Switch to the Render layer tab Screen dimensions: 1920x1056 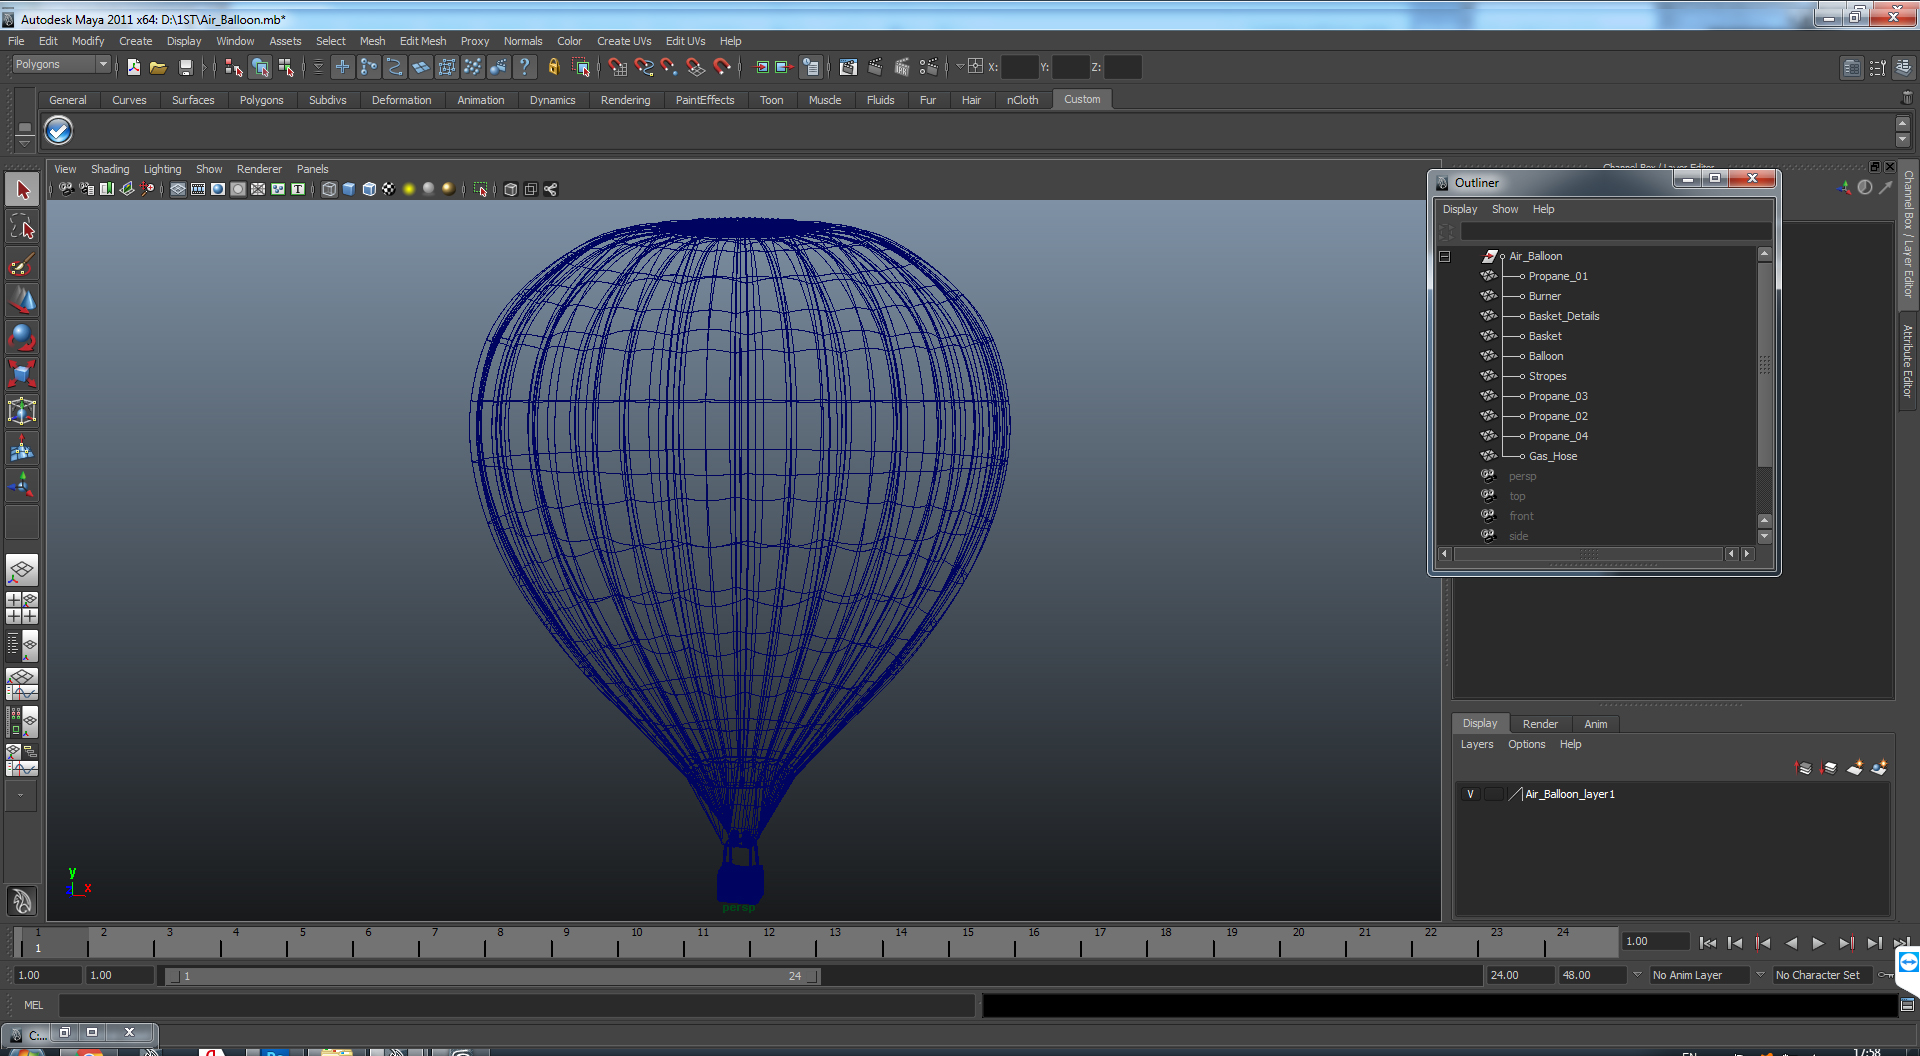1540,724
